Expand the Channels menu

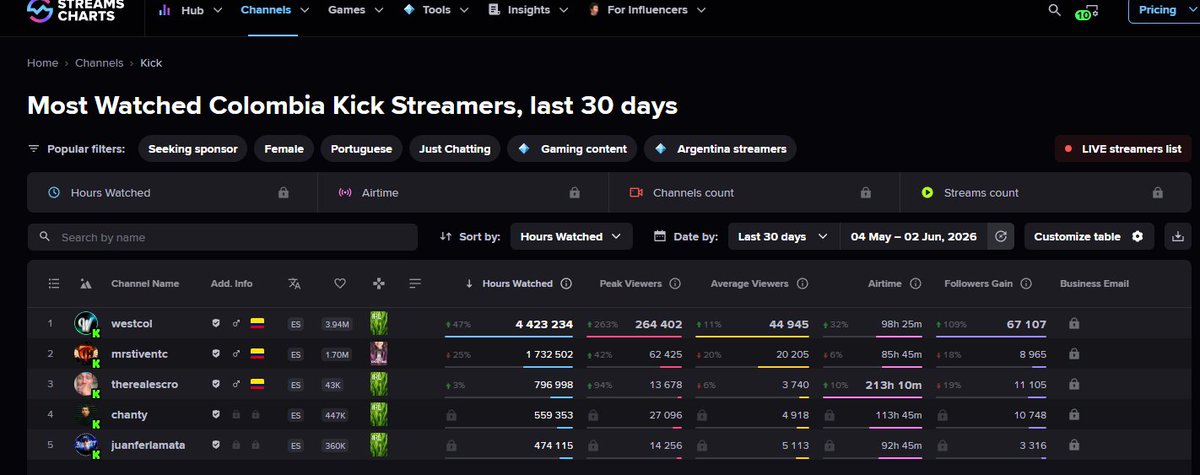[x=273, y=10]
